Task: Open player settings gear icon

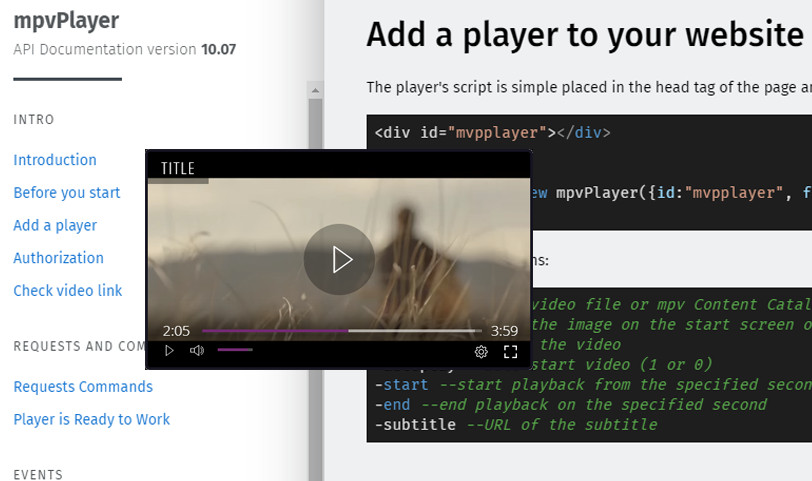Action: point(481,352)
